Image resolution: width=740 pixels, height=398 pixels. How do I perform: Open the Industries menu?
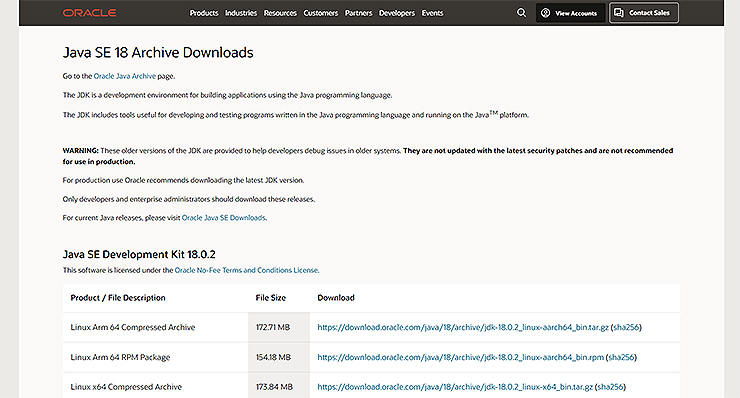(241, 13)
